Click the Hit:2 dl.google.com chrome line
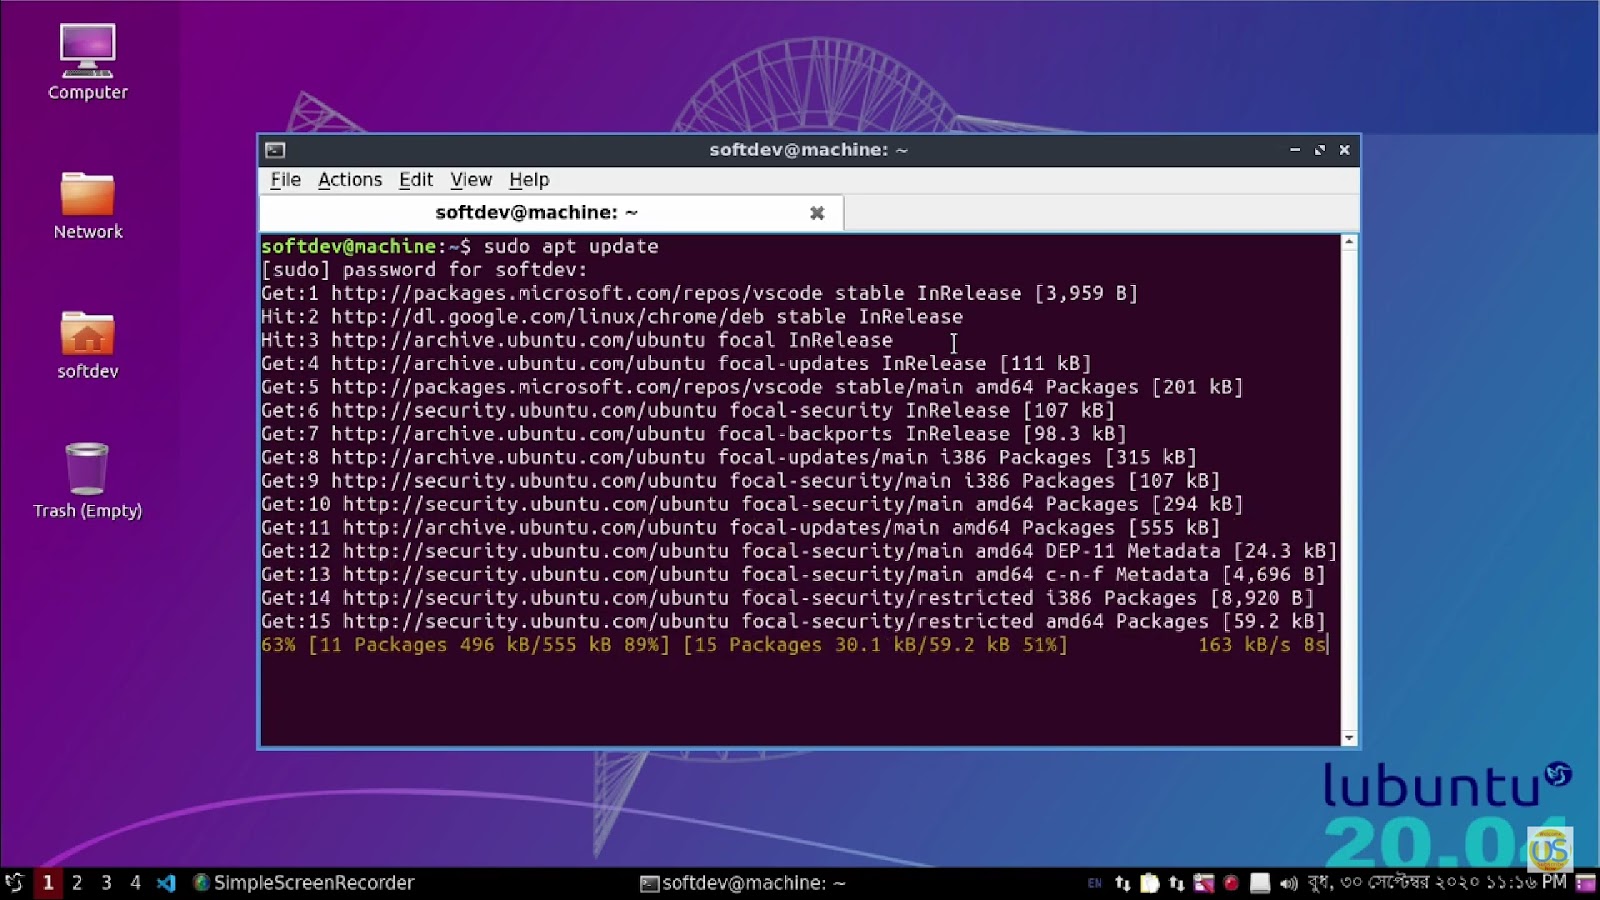This screenshot has height=900, width=1600. click(612, 317)
